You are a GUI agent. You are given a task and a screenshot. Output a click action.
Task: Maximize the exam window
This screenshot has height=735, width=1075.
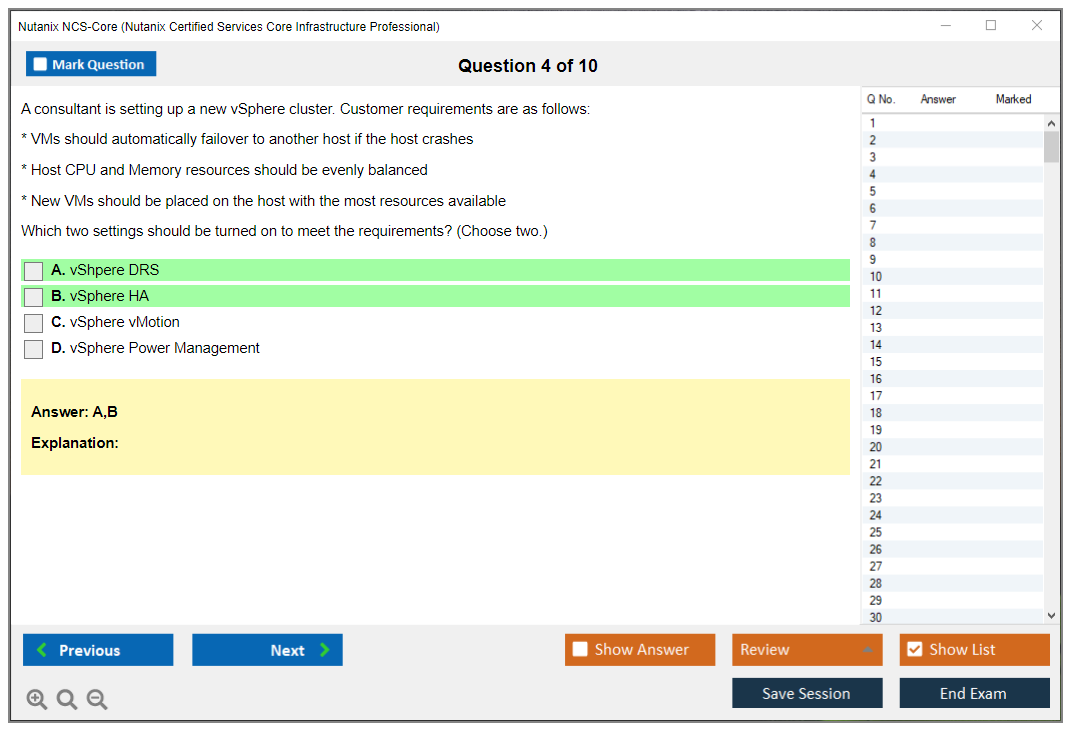point(991,26)
